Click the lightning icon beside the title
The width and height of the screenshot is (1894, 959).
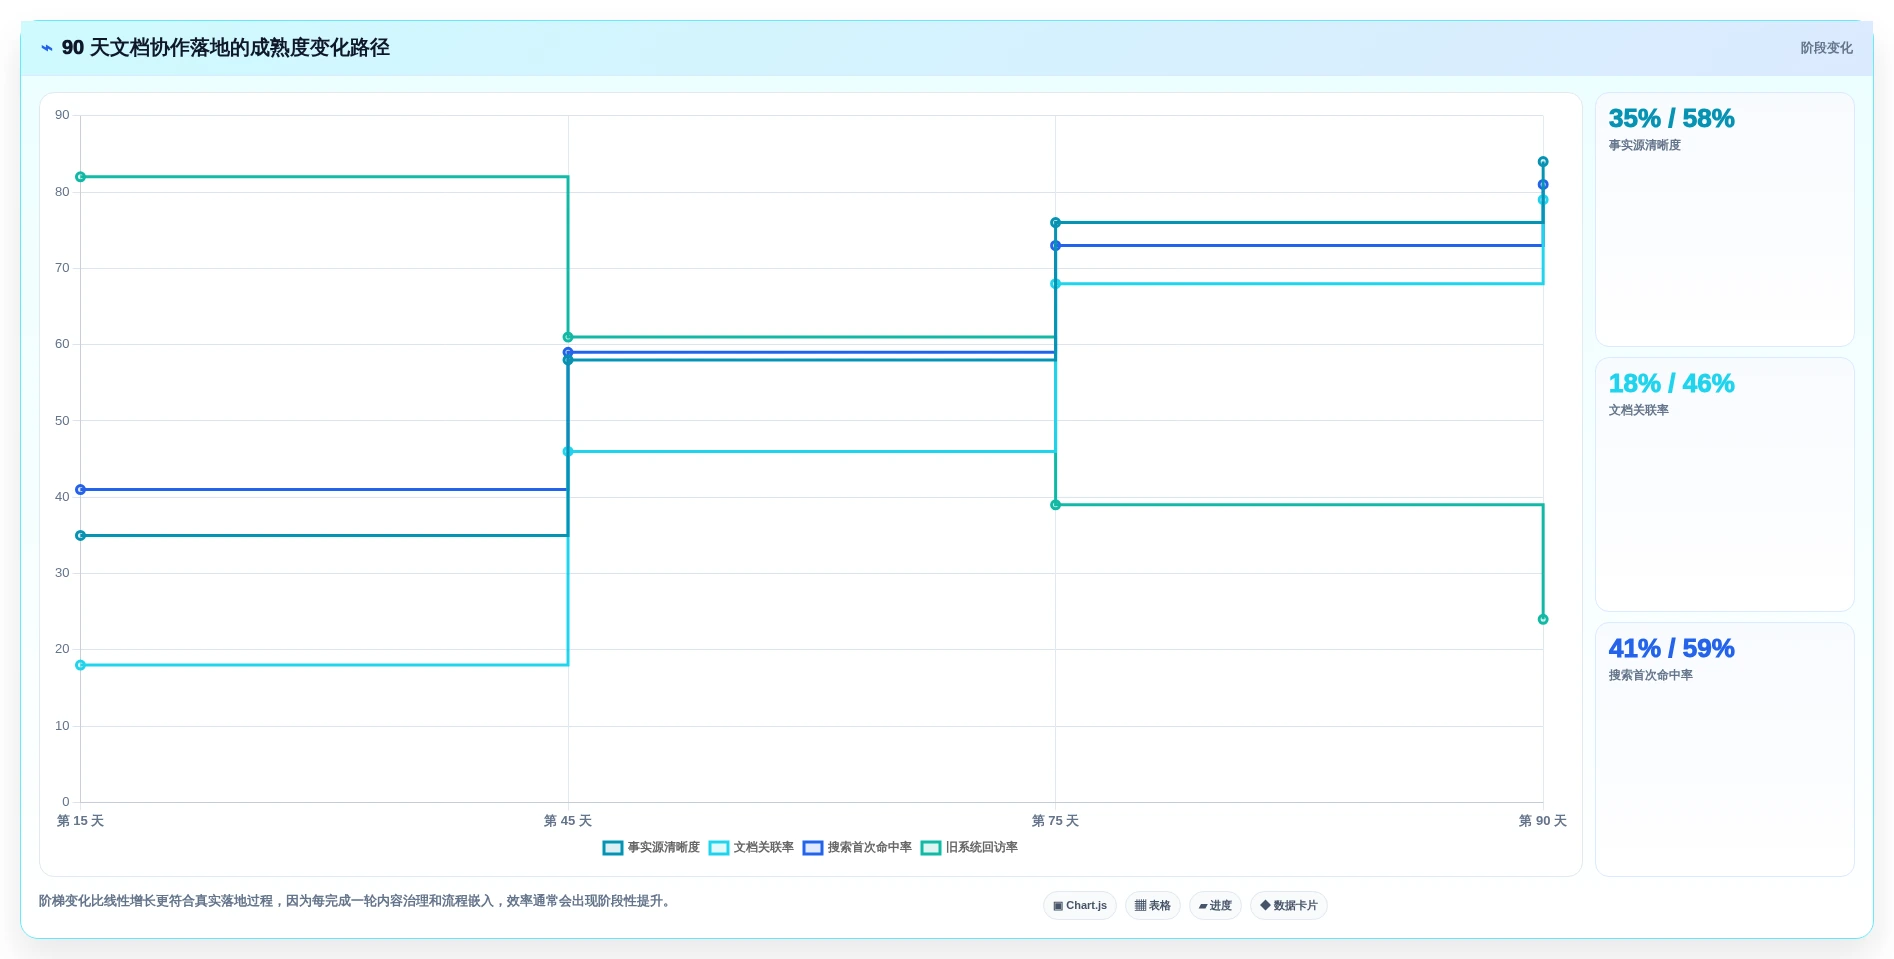pos(46,48)
